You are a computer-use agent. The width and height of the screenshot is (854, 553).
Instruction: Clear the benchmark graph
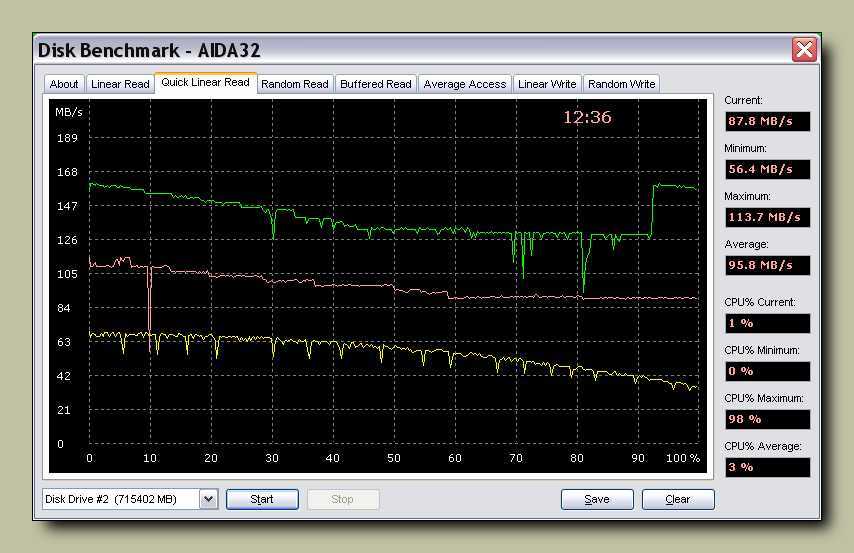678,499
